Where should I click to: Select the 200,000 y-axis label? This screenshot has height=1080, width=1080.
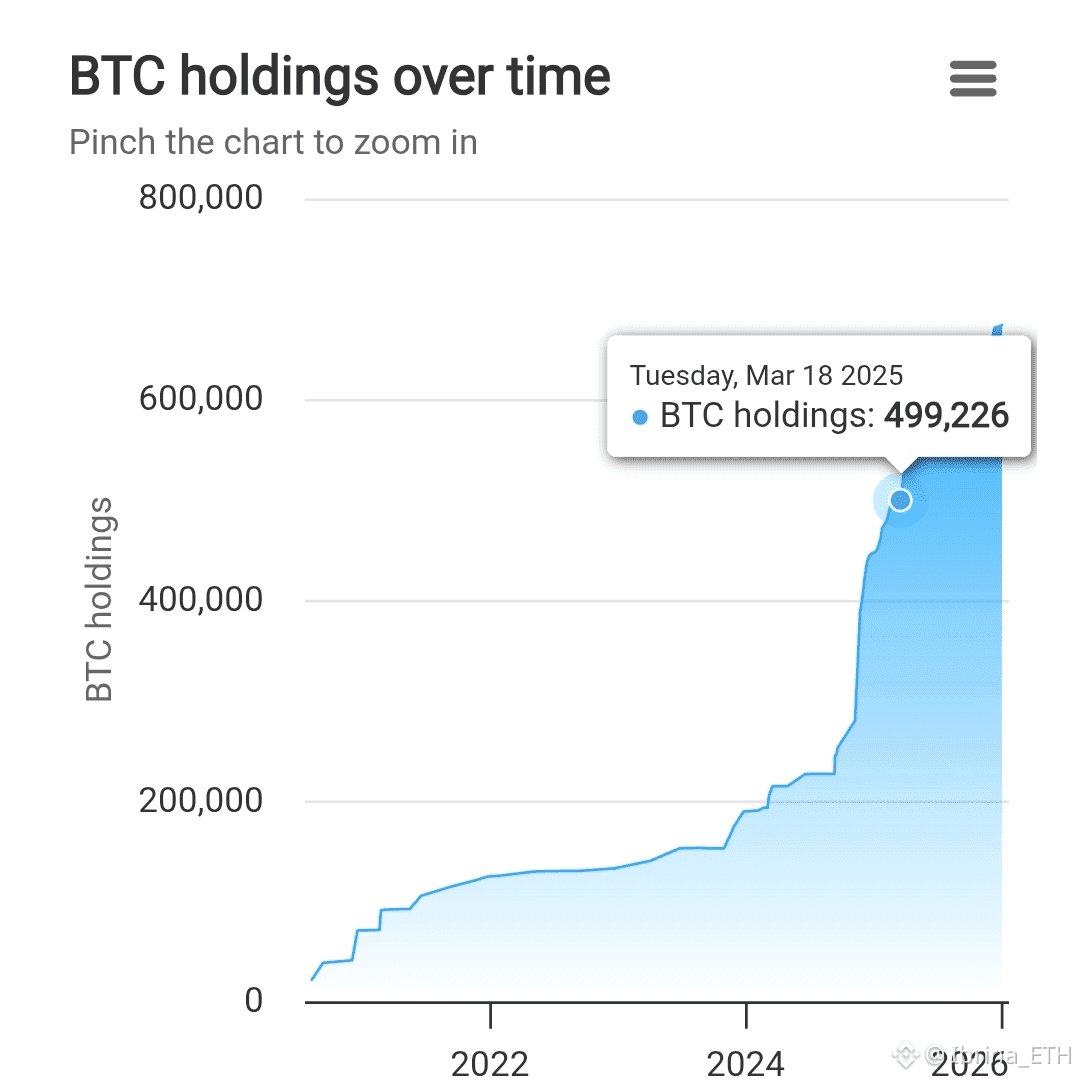point(201,800)
